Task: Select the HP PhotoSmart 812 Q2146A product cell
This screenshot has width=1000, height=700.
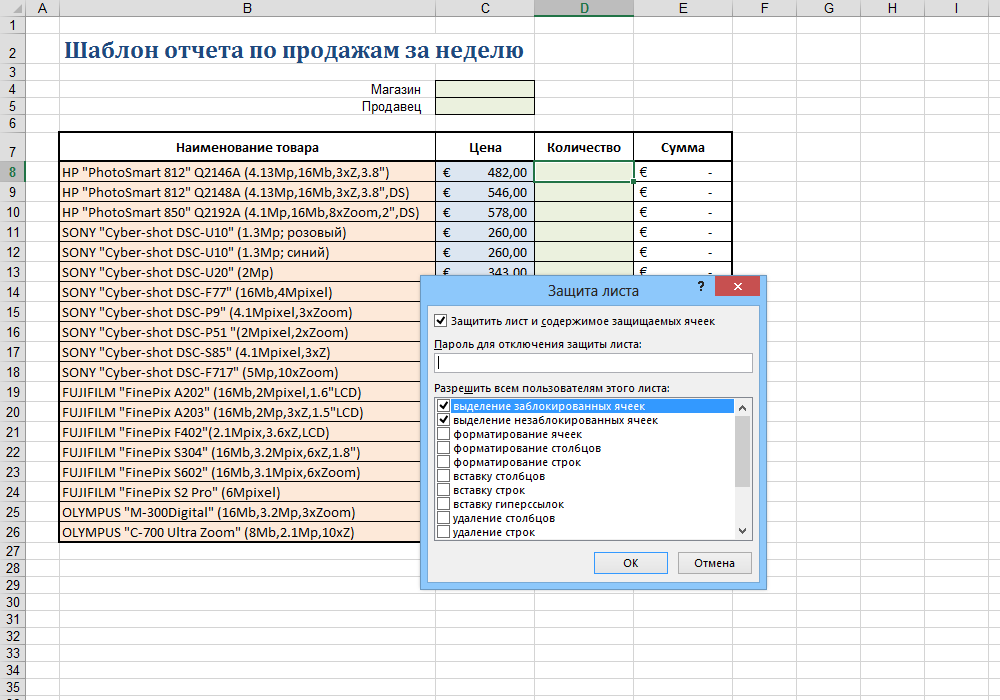Action: tap(247, 172)
